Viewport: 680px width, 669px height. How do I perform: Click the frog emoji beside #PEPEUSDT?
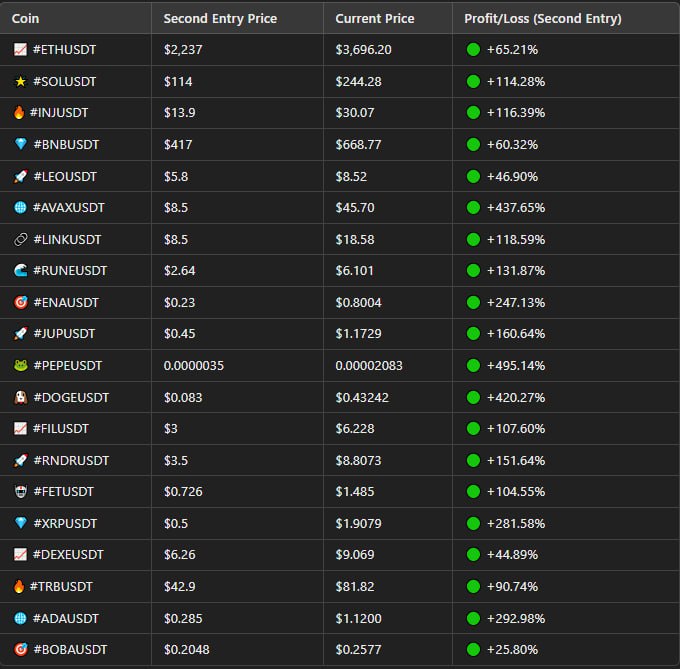click(x=20, y=366)
